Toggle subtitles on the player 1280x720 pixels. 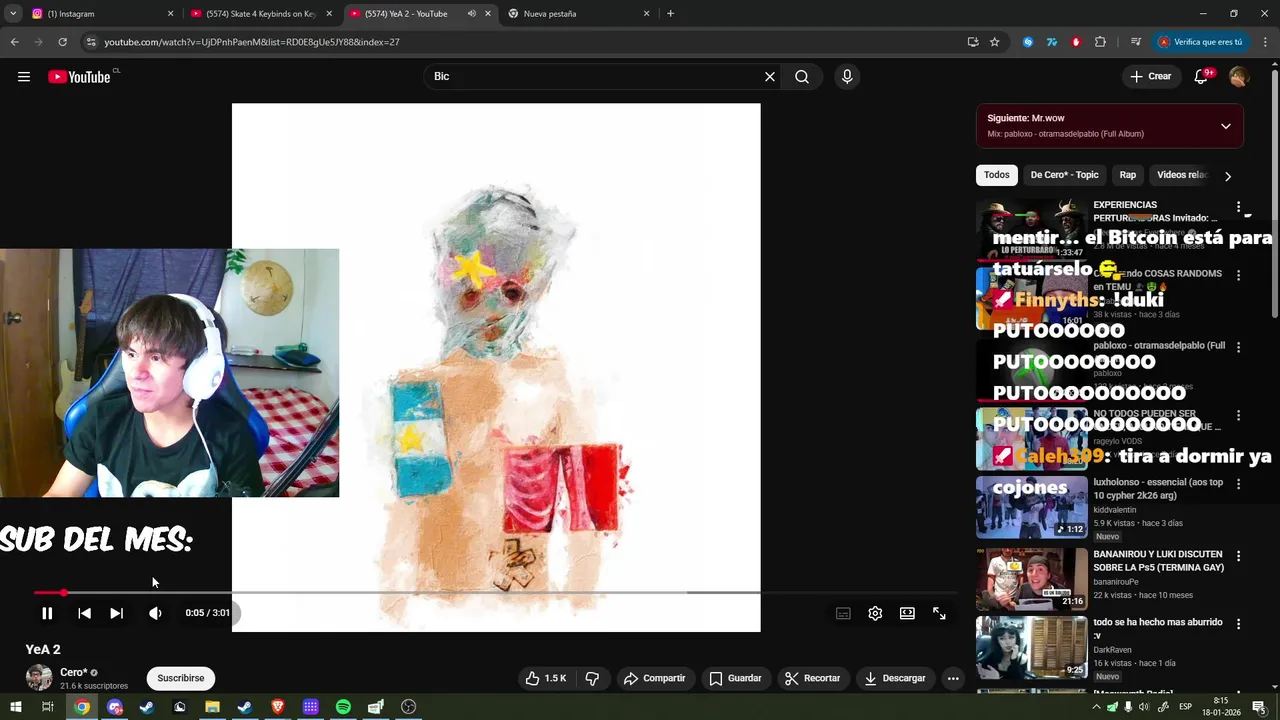point(843,613)
